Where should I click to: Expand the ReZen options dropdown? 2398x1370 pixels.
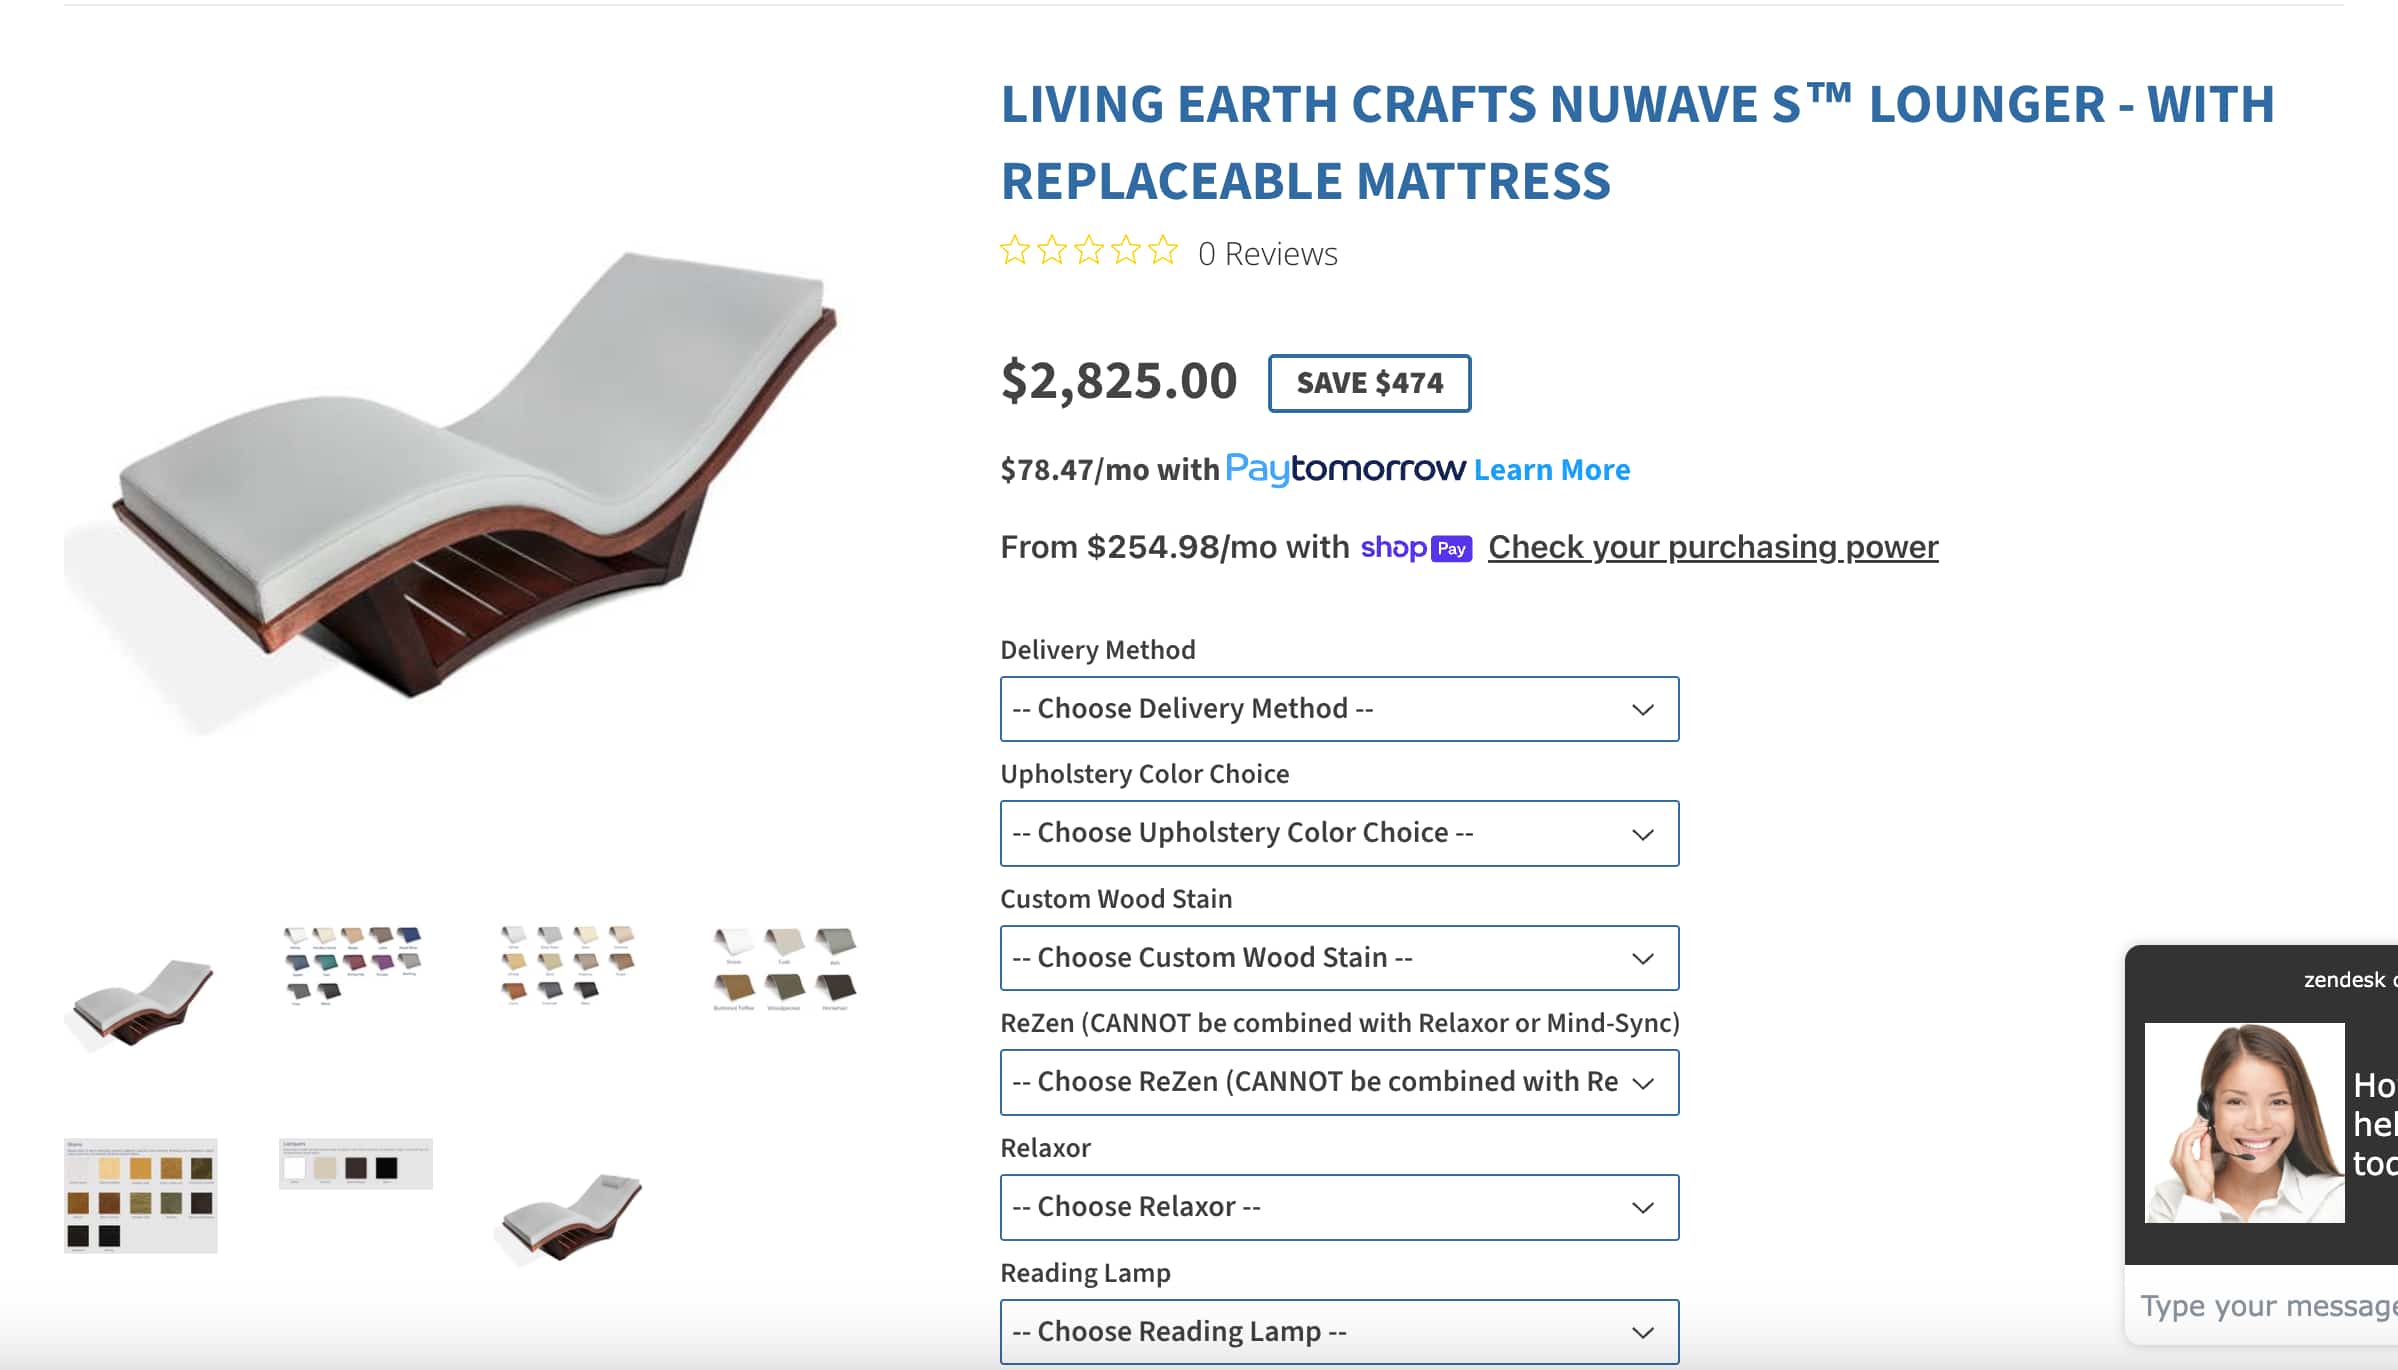click(1339, 1082)
